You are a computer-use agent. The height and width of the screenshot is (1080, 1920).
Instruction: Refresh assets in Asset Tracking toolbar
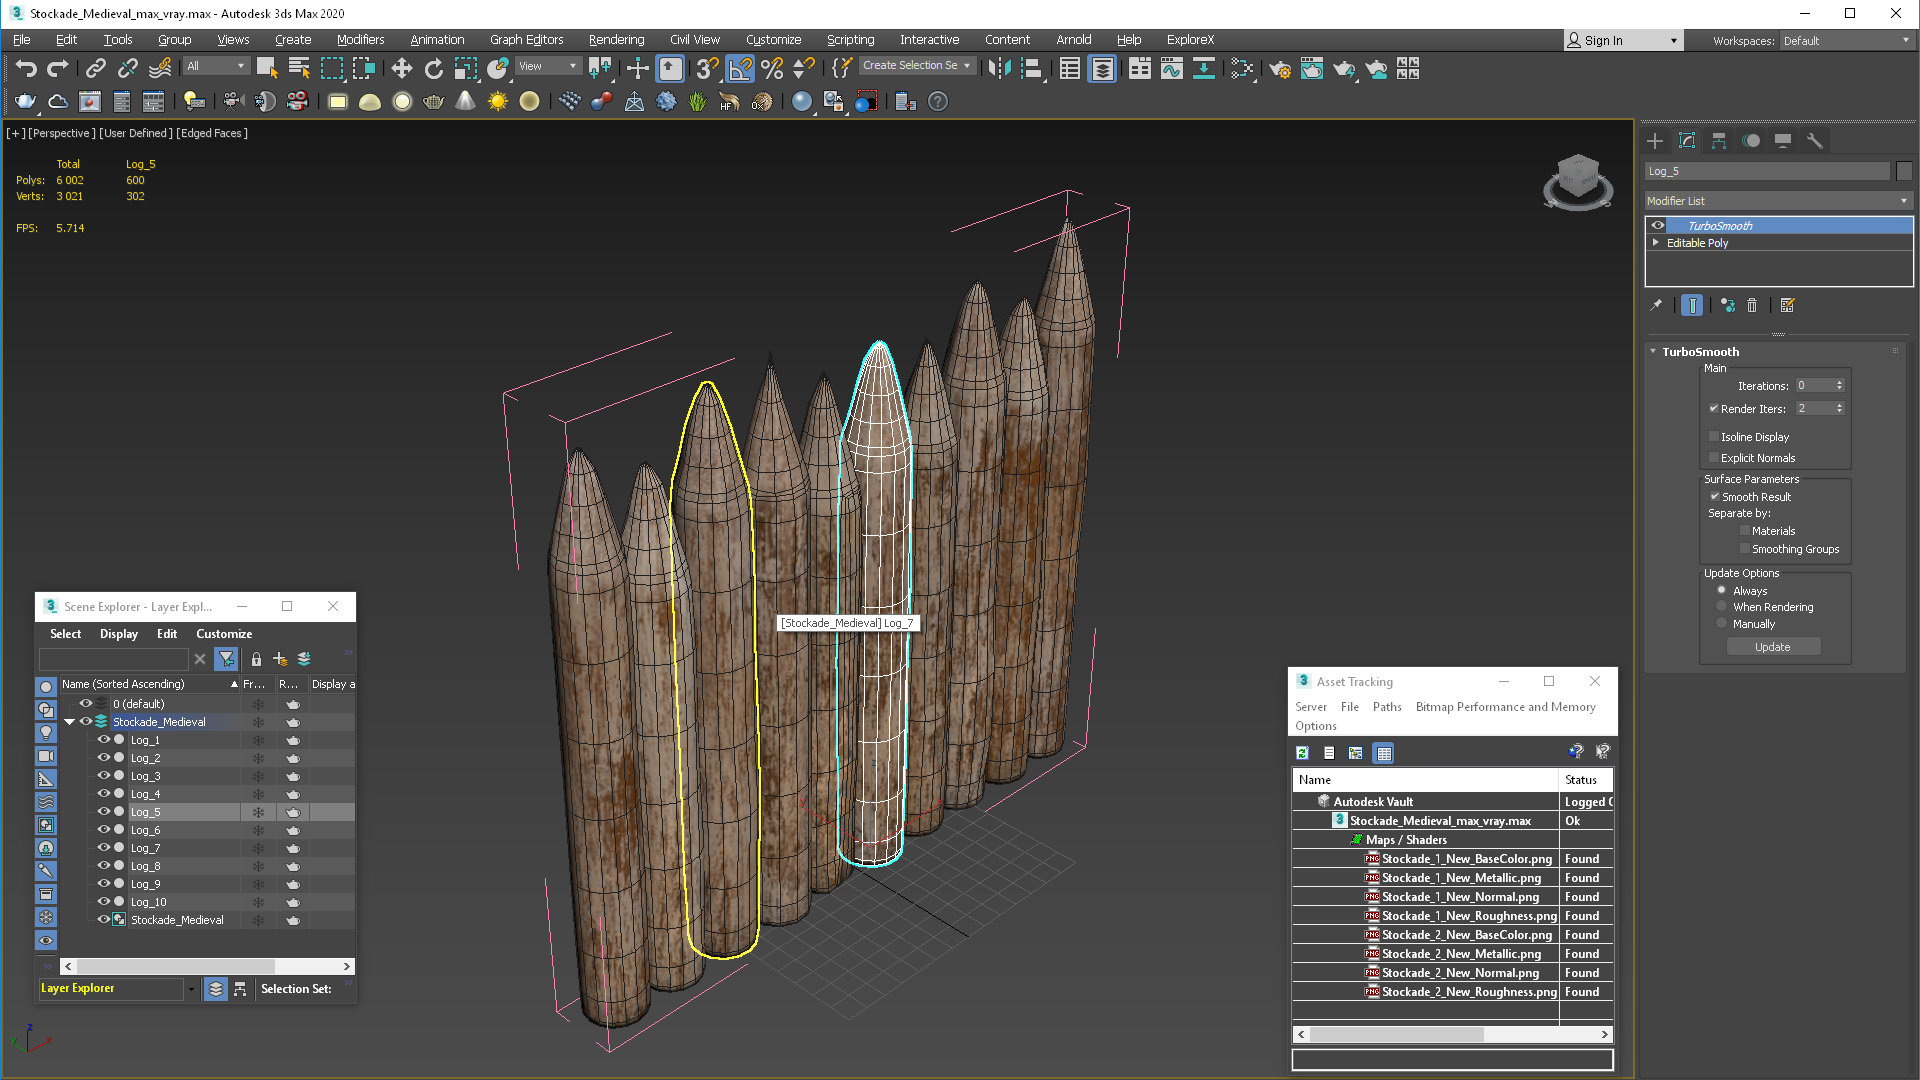point(1302,753)
